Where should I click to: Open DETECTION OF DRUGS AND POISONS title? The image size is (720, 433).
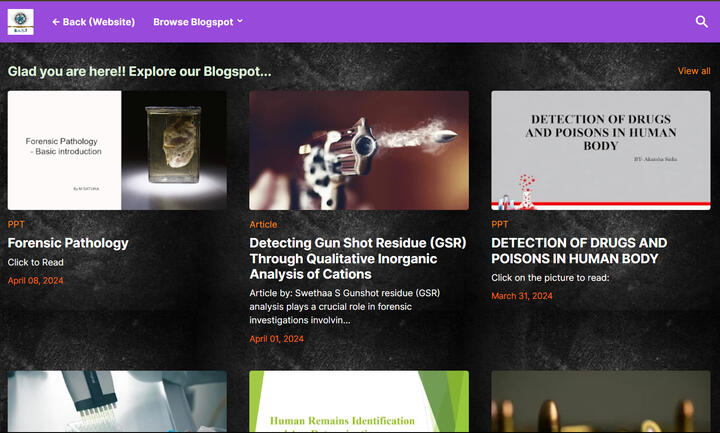[x=579, y=250]
